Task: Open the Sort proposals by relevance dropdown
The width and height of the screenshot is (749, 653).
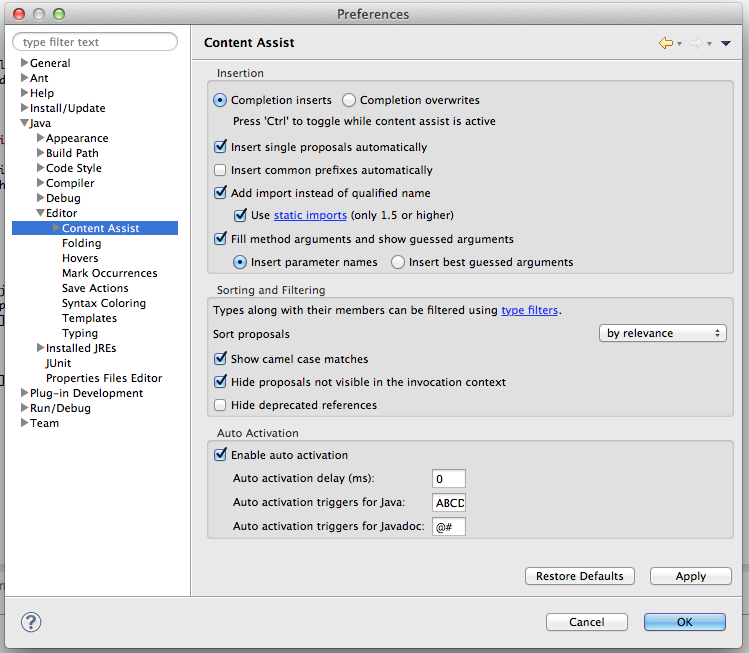Action: coord(663,333)
